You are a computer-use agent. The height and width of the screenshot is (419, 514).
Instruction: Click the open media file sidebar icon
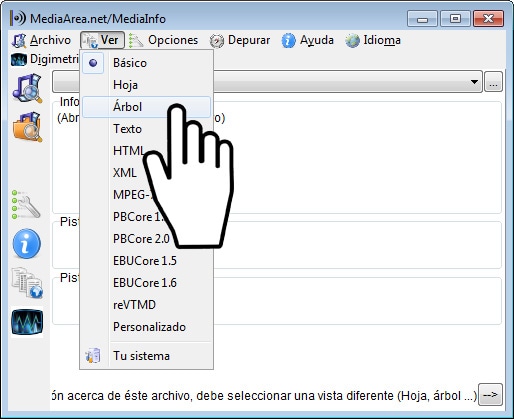pos(27,89)
